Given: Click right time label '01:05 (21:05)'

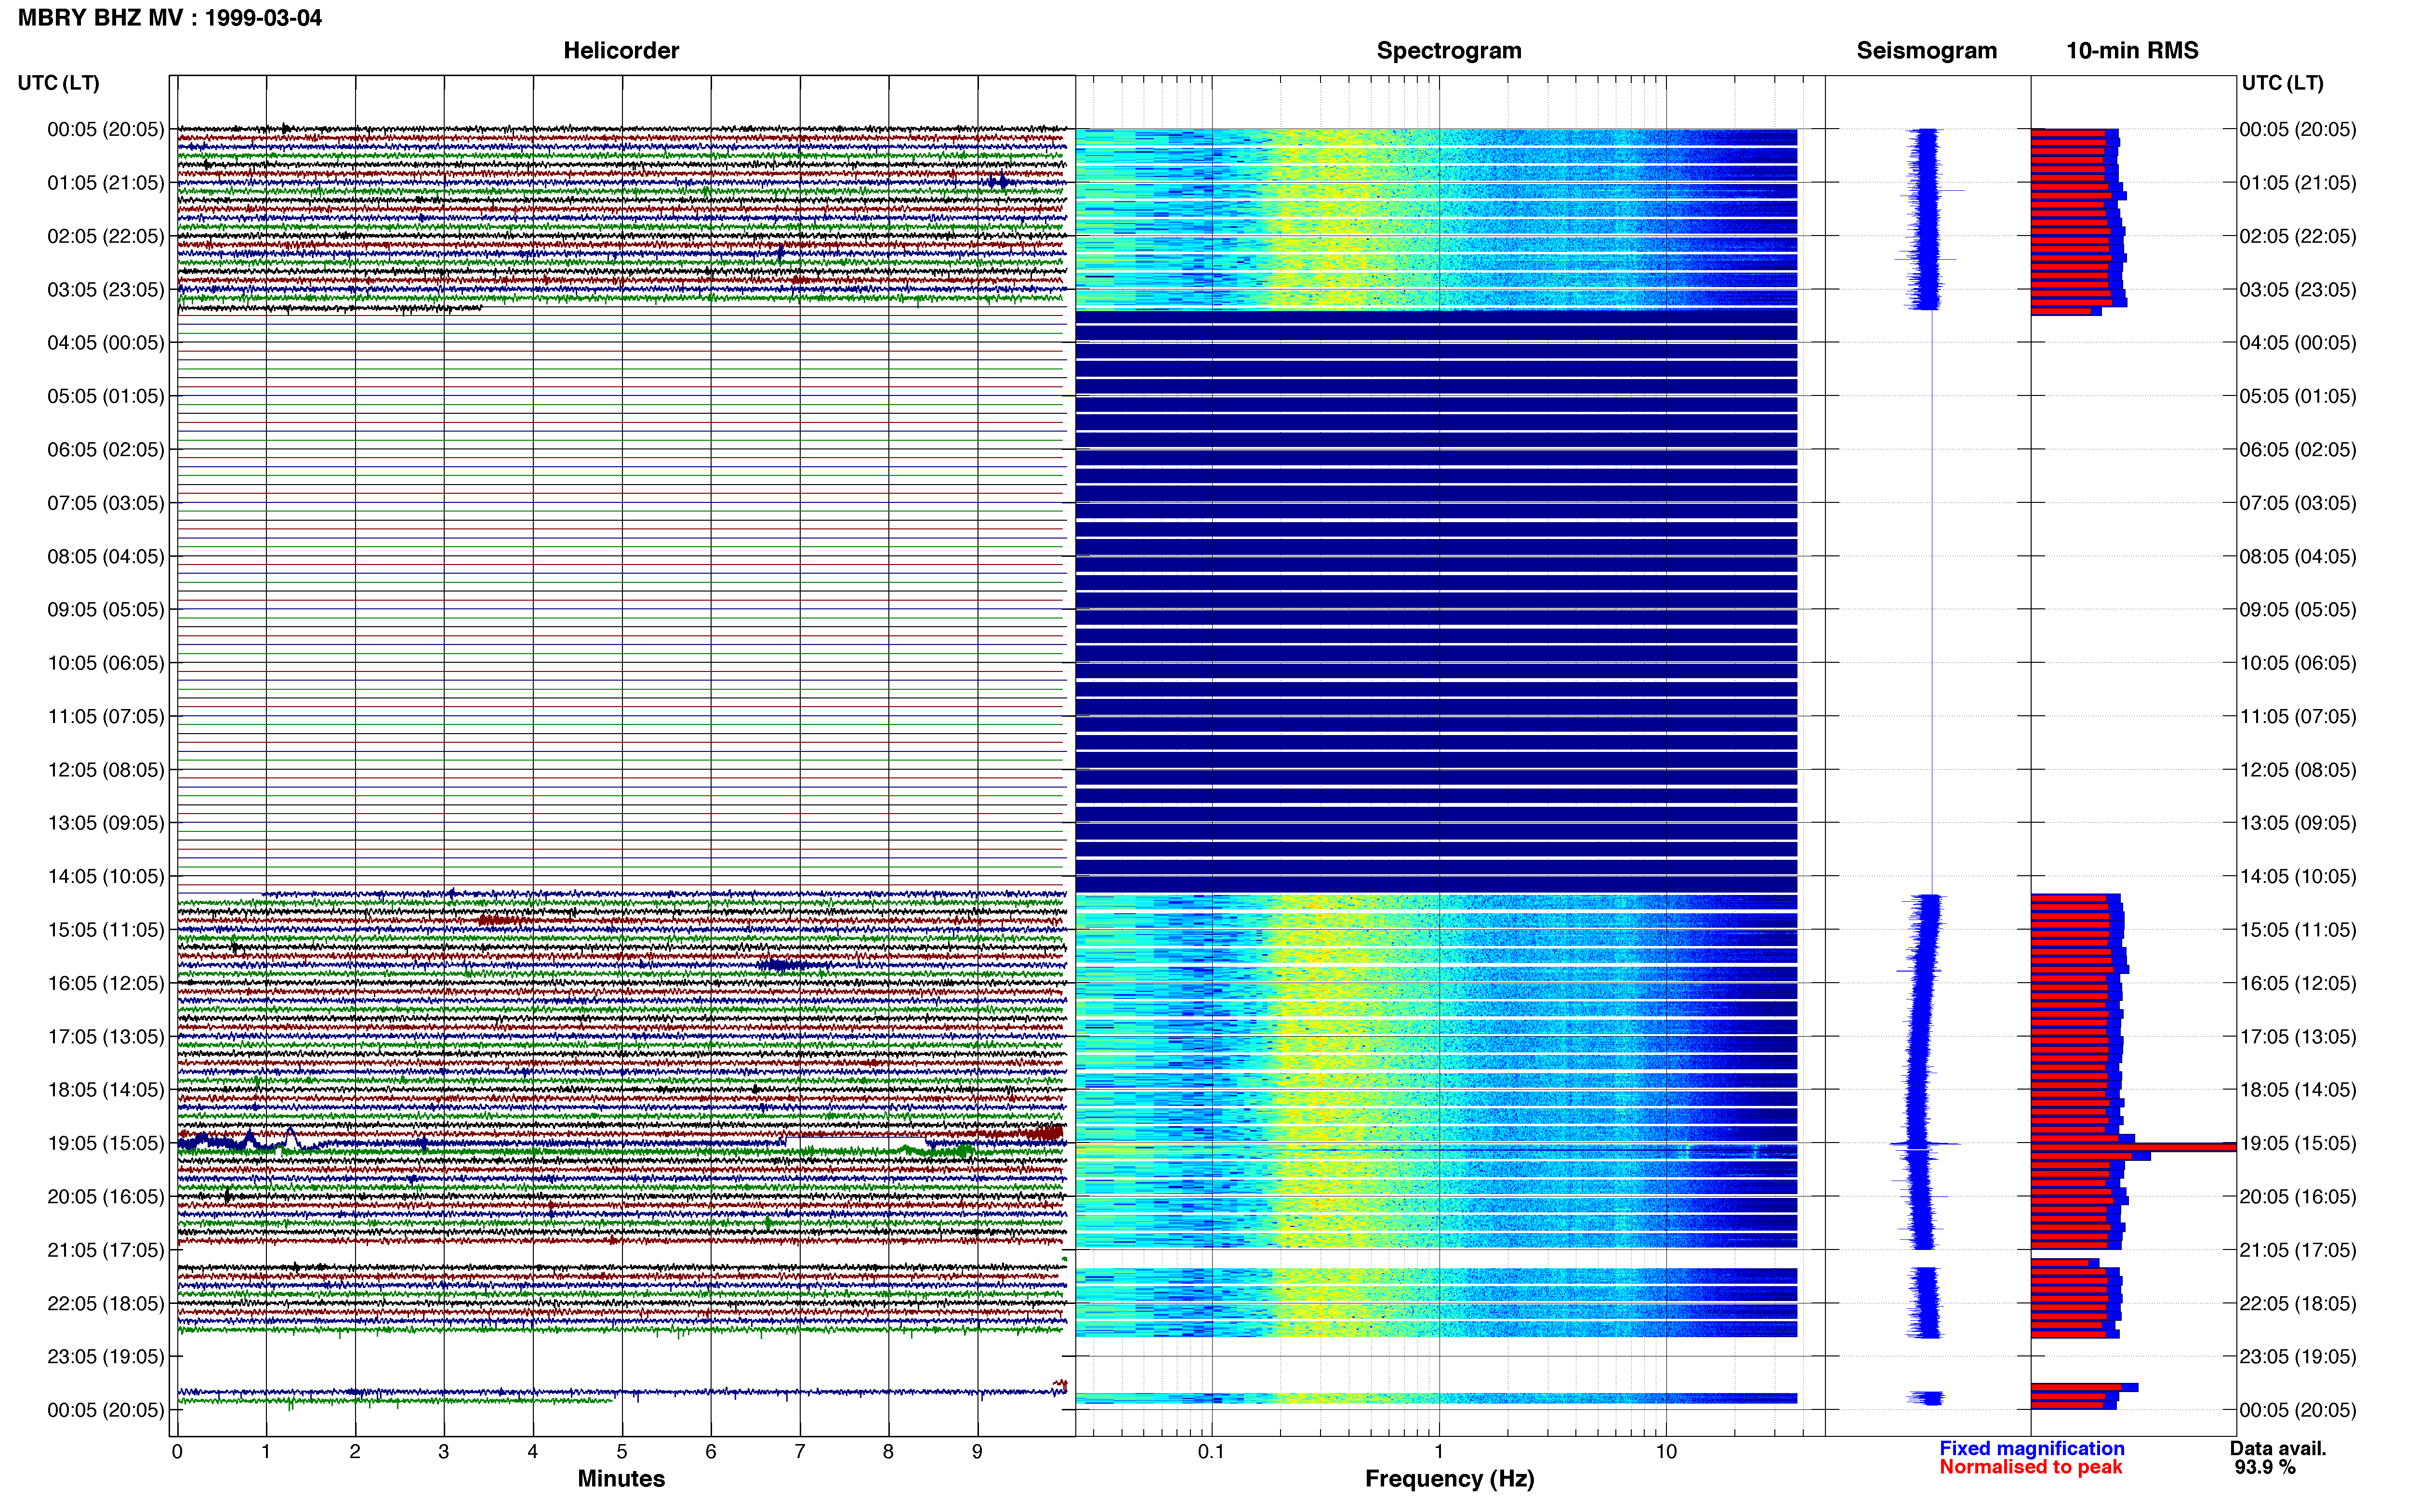Looking at the screenshot, I should click(x=2298, y=183).
